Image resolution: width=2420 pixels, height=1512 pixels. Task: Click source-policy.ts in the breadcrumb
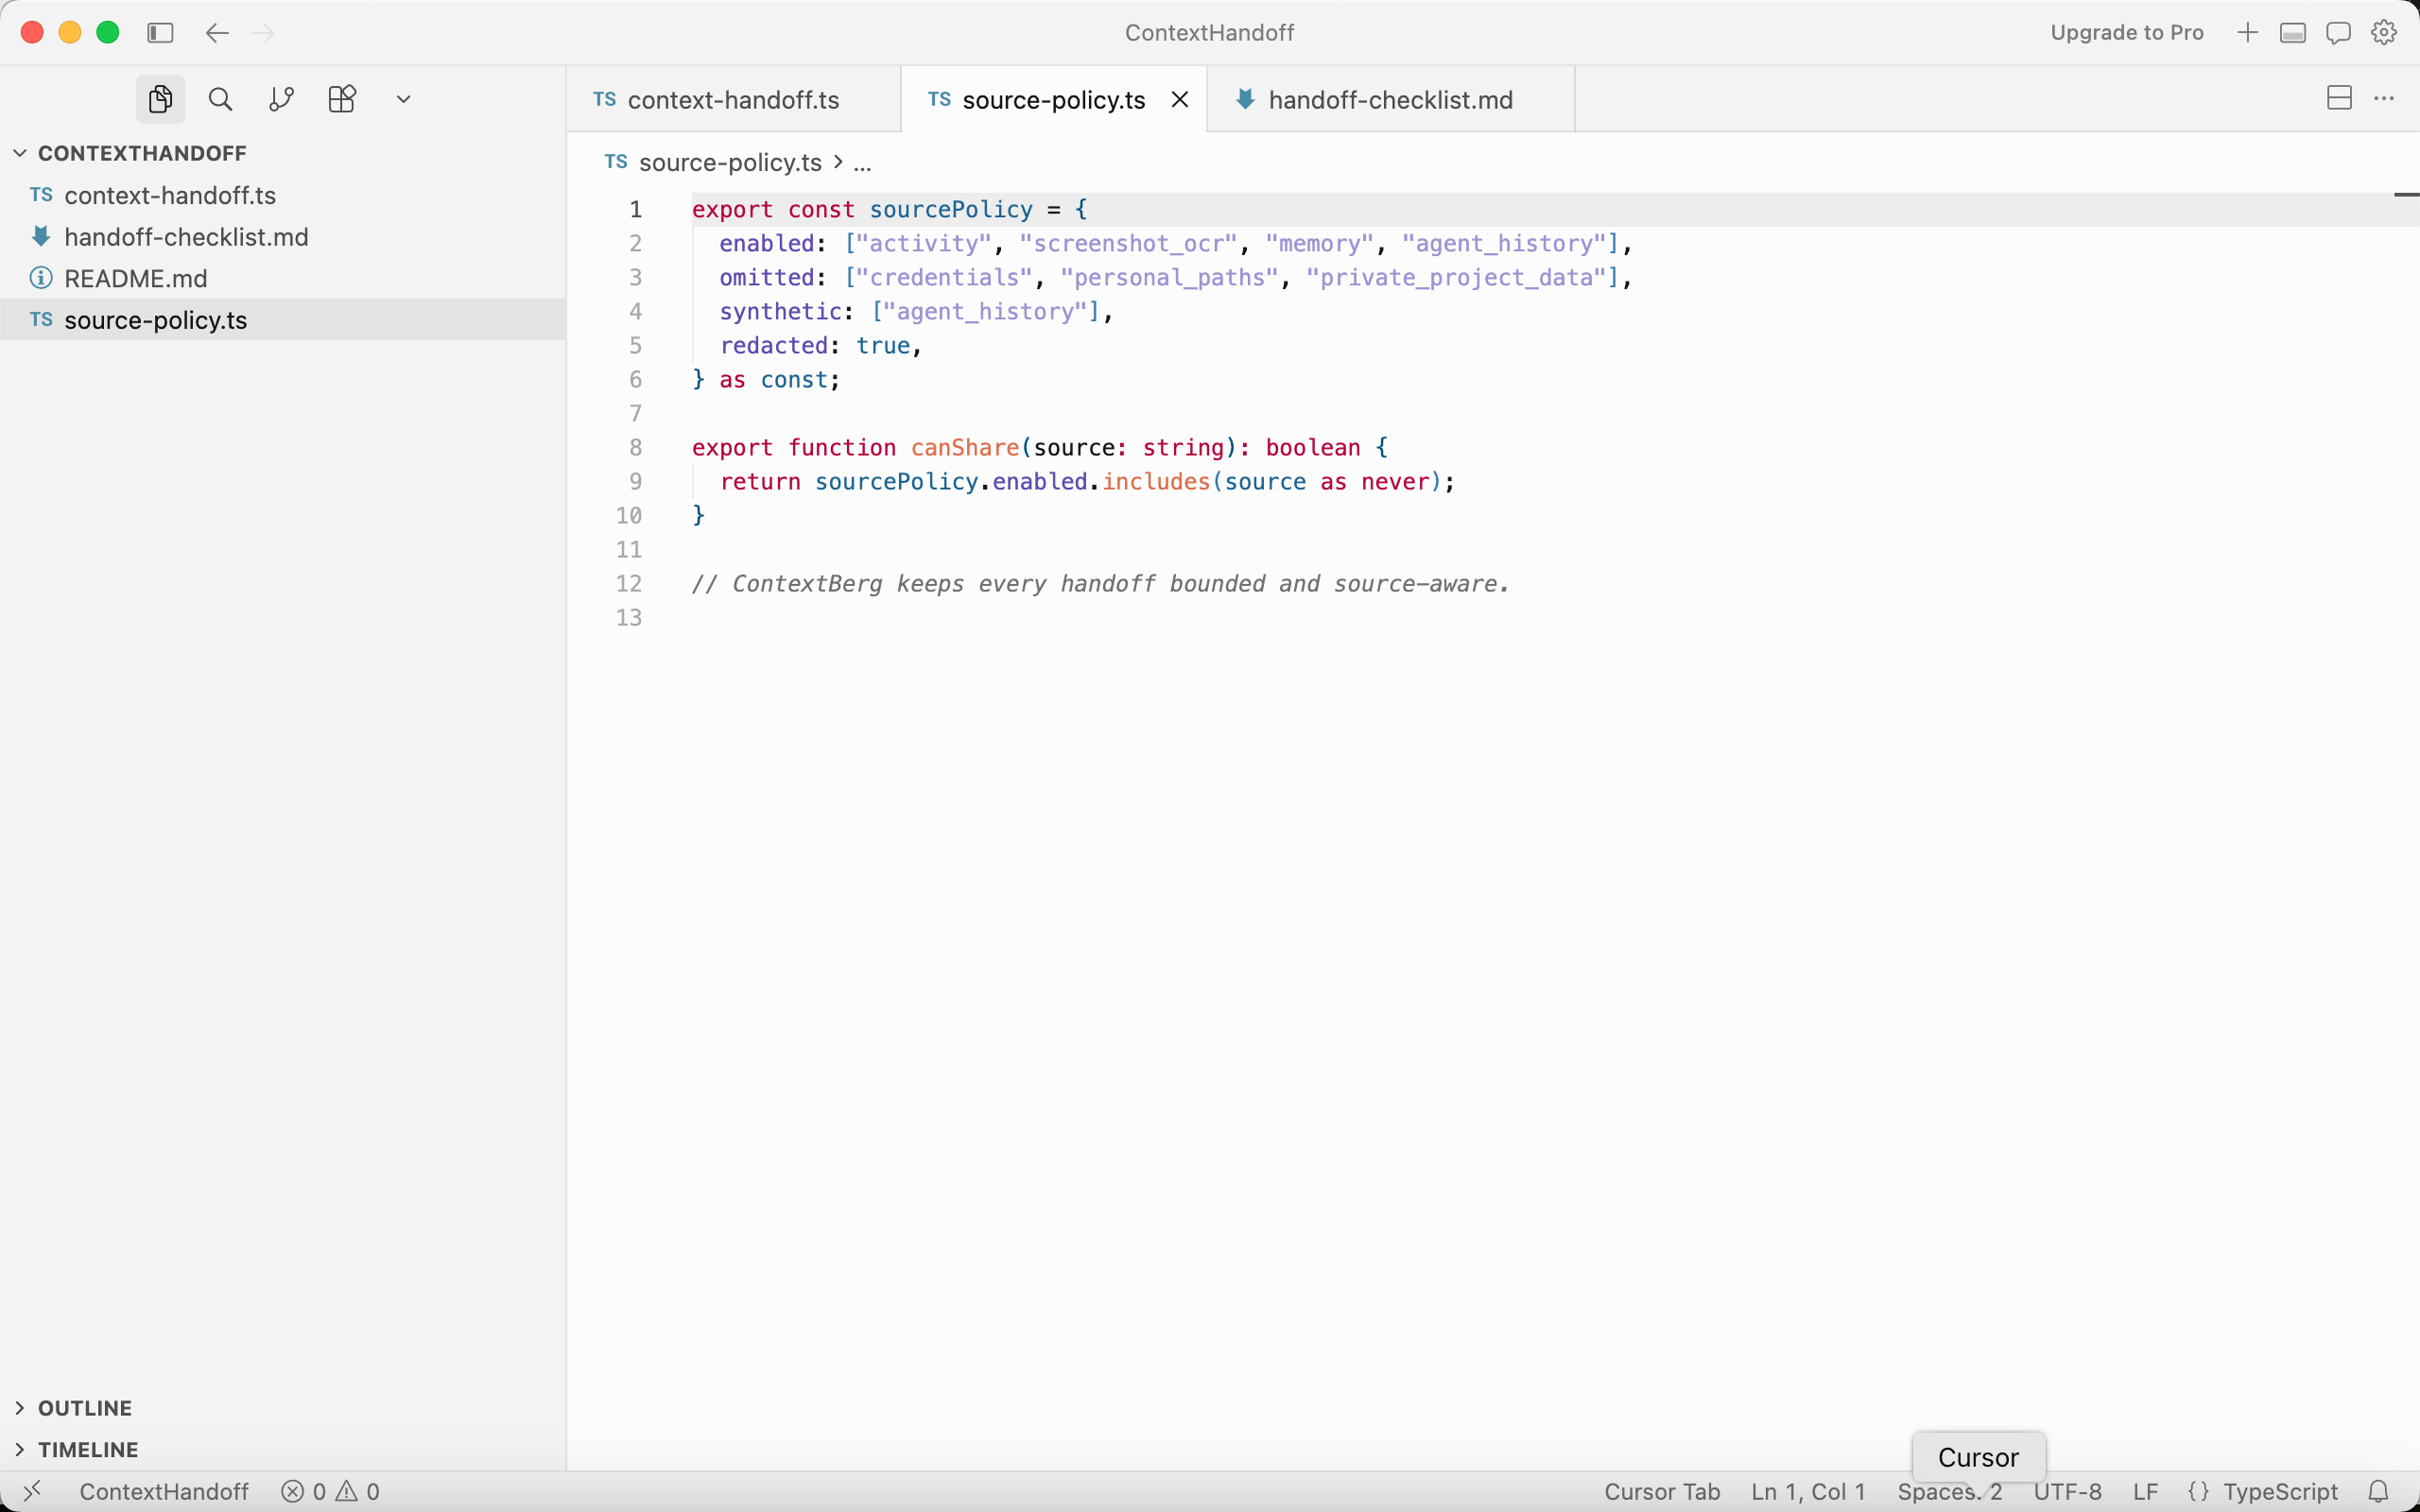(730, 162)
